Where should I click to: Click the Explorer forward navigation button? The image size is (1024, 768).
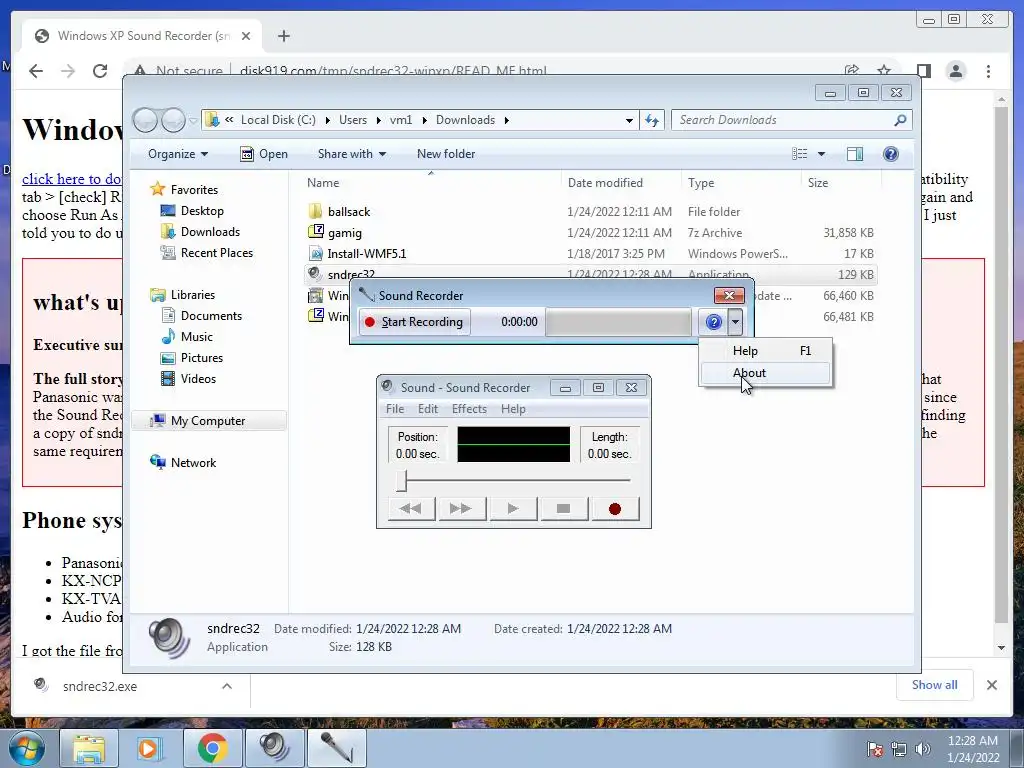[x=173, y=120]
